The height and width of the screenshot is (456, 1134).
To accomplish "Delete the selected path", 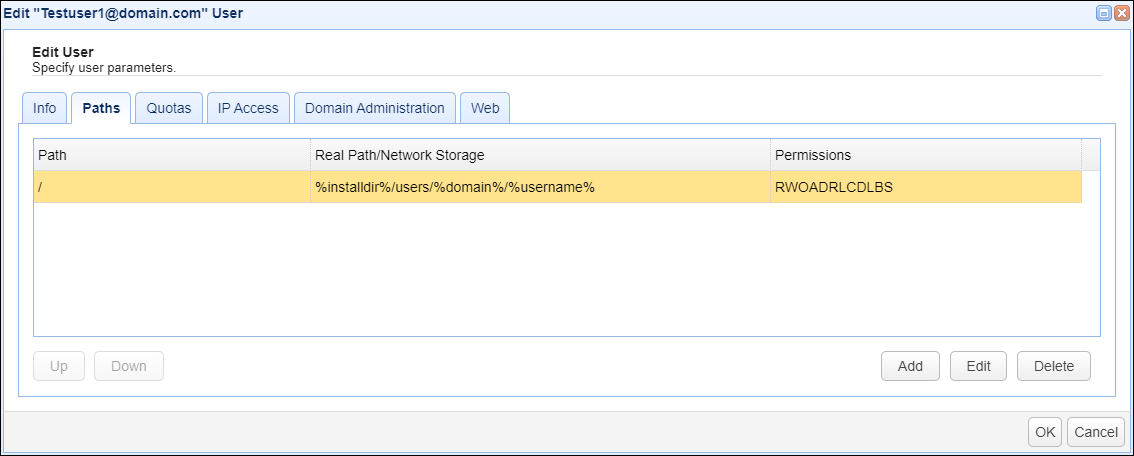I will pos(1054,366).
